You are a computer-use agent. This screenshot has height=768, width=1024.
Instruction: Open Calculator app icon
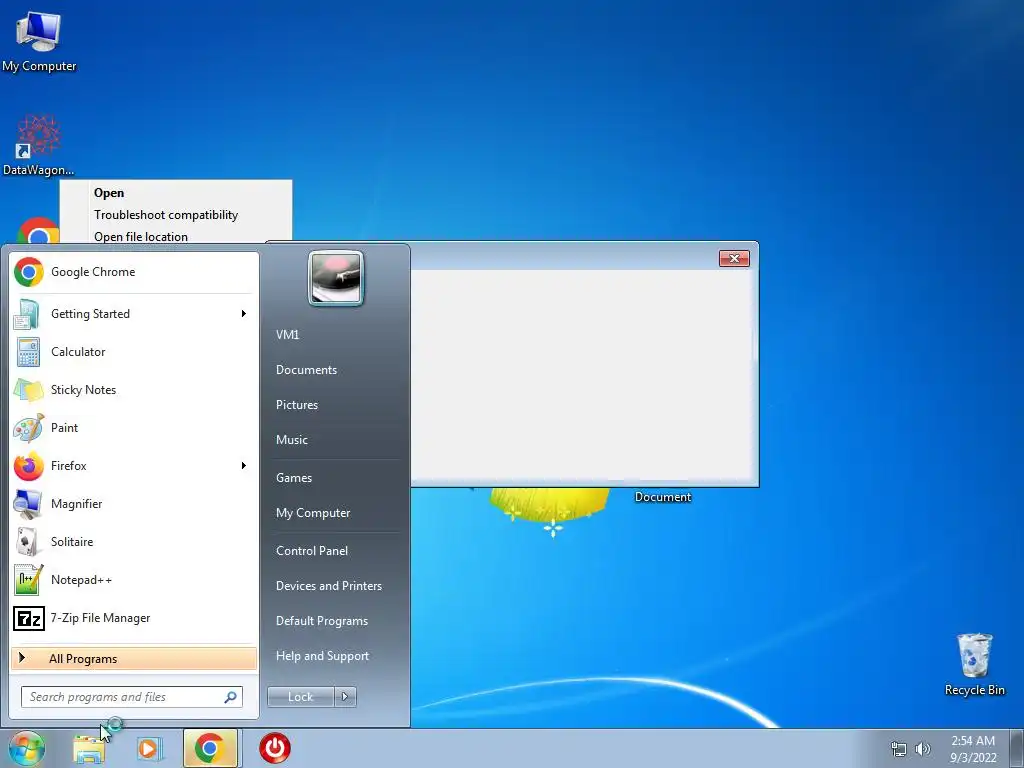coord(28,352)
